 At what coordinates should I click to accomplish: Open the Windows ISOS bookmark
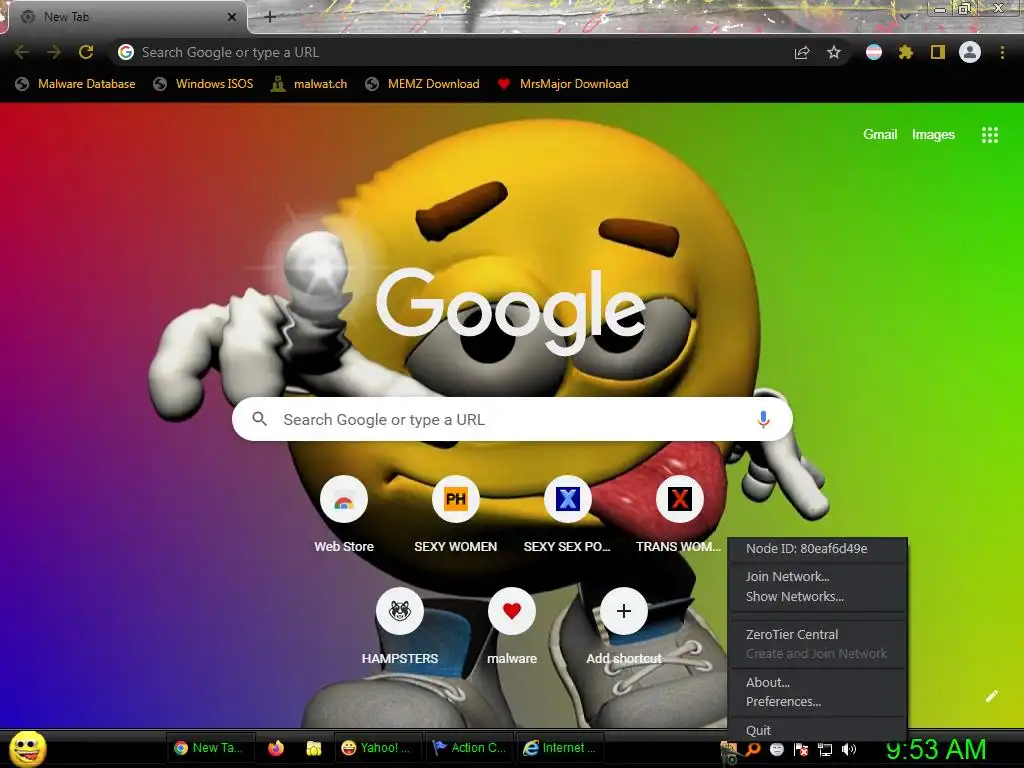[203, 84]
